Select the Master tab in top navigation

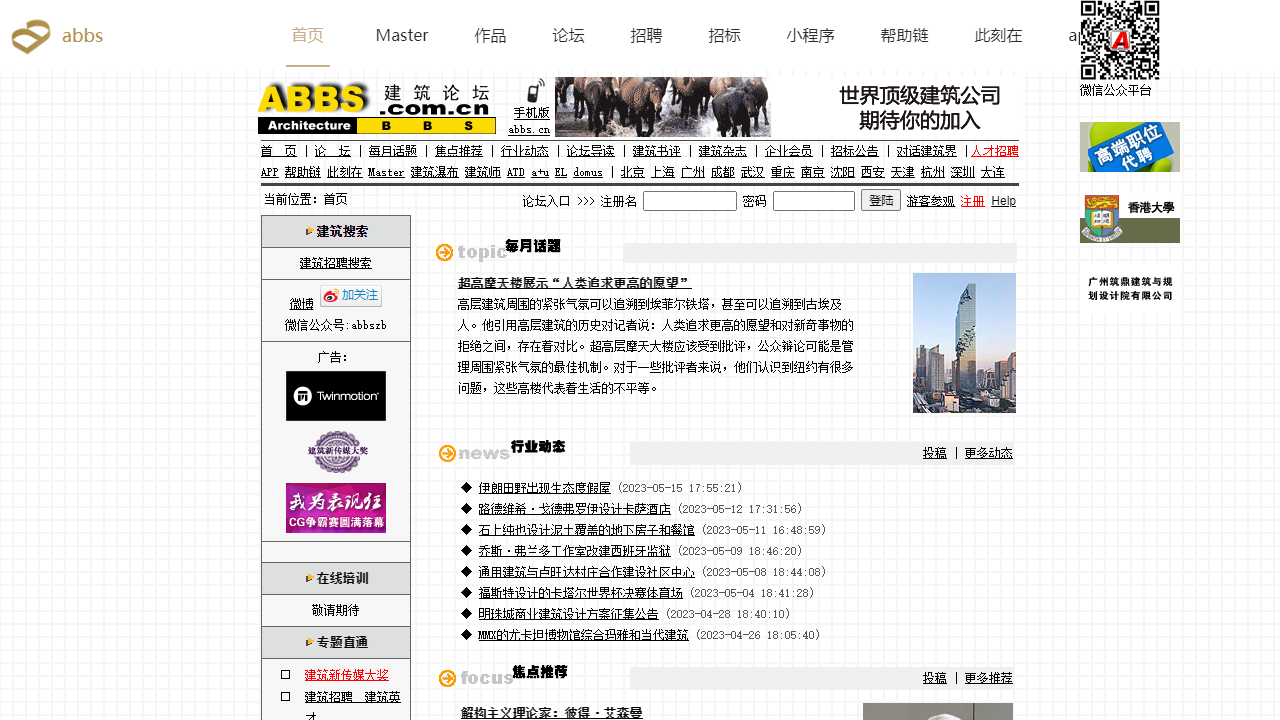click(x=402, y=36)
